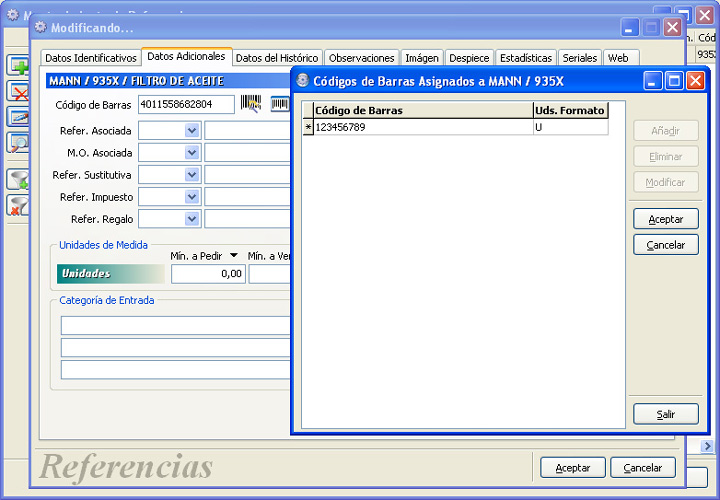Click the edit record pencil icon
The image size is (720, 500).
[18, 117]
